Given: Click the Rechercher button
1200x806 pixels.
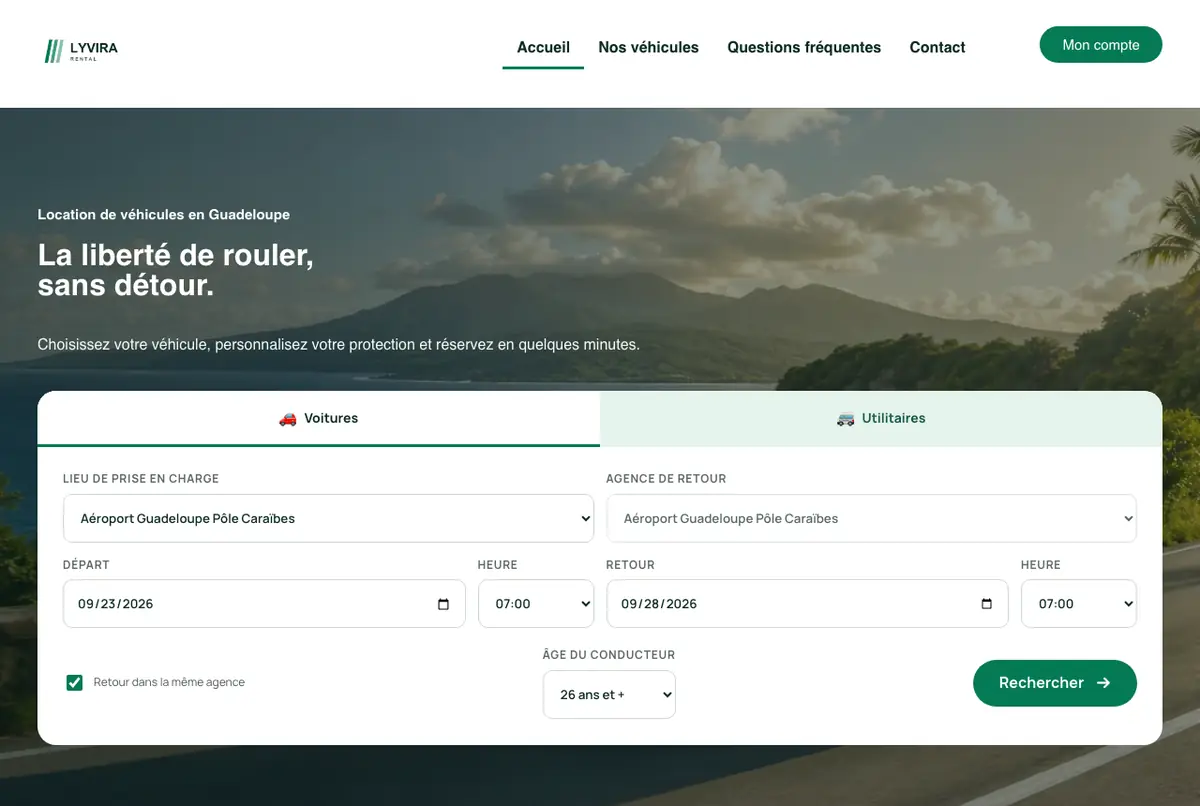Looking at the screenshot, I should point(1055,683).
